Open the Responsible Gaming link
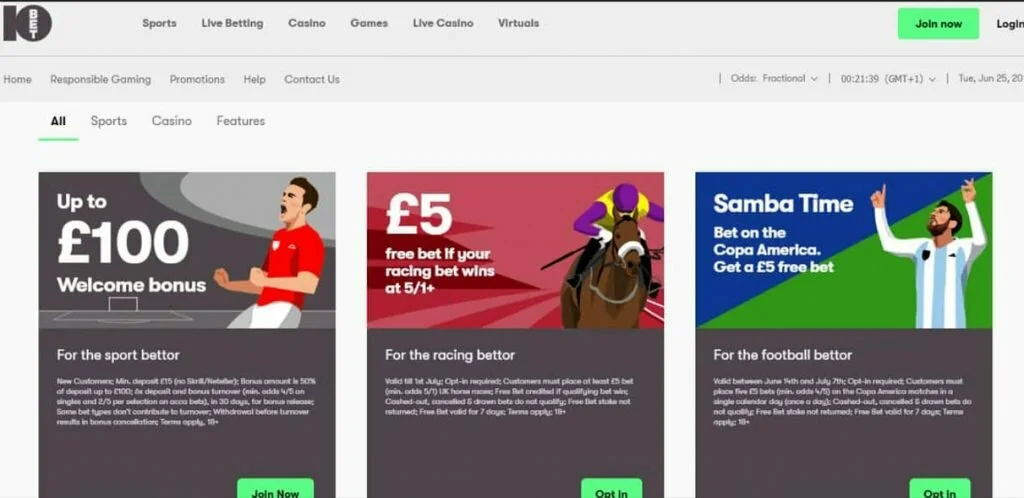The image size is (1024, 498). tap(101, 80)
